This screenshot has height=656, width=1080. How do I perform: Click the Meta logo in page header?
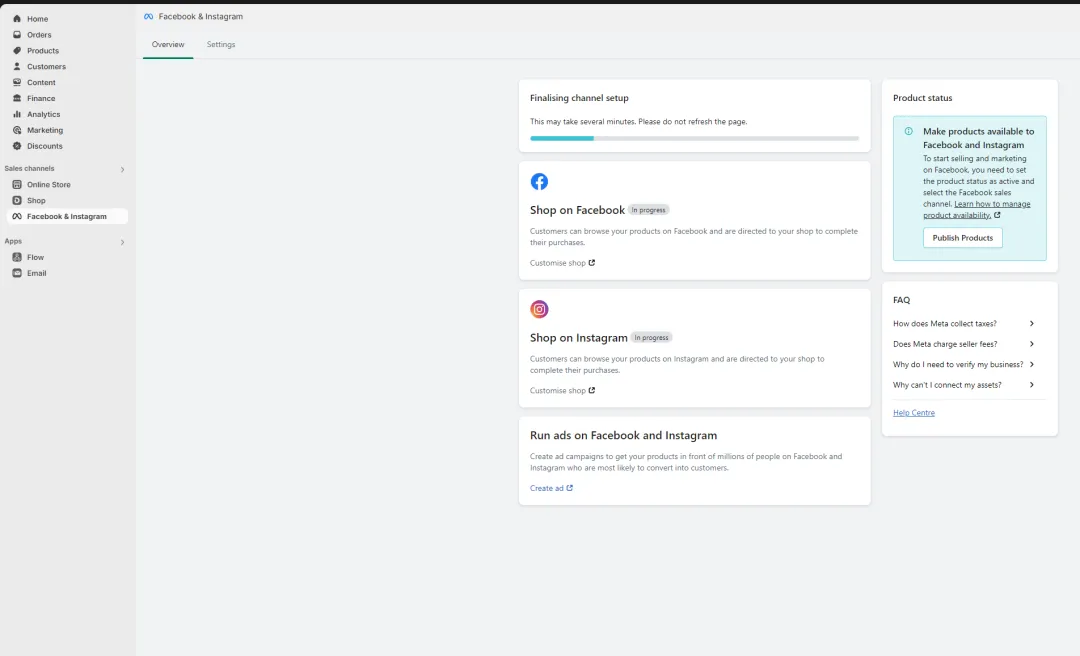(148, 17)
